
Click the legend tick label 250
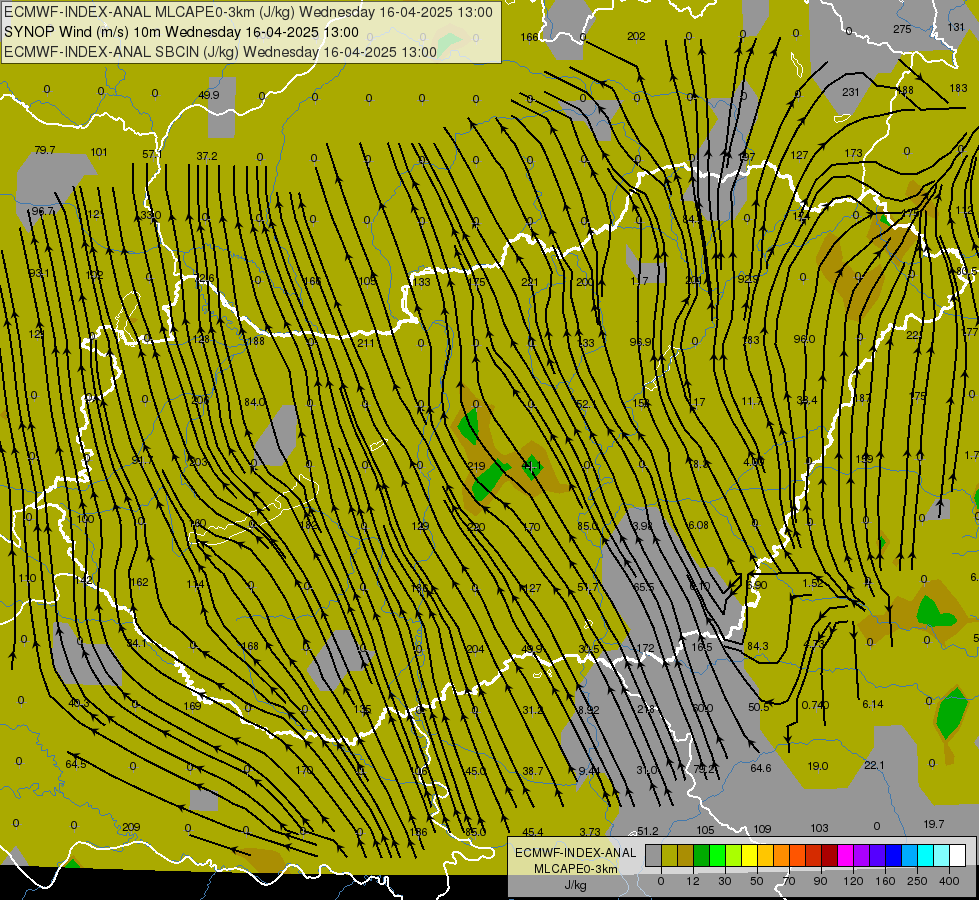(x=917, y=881)
